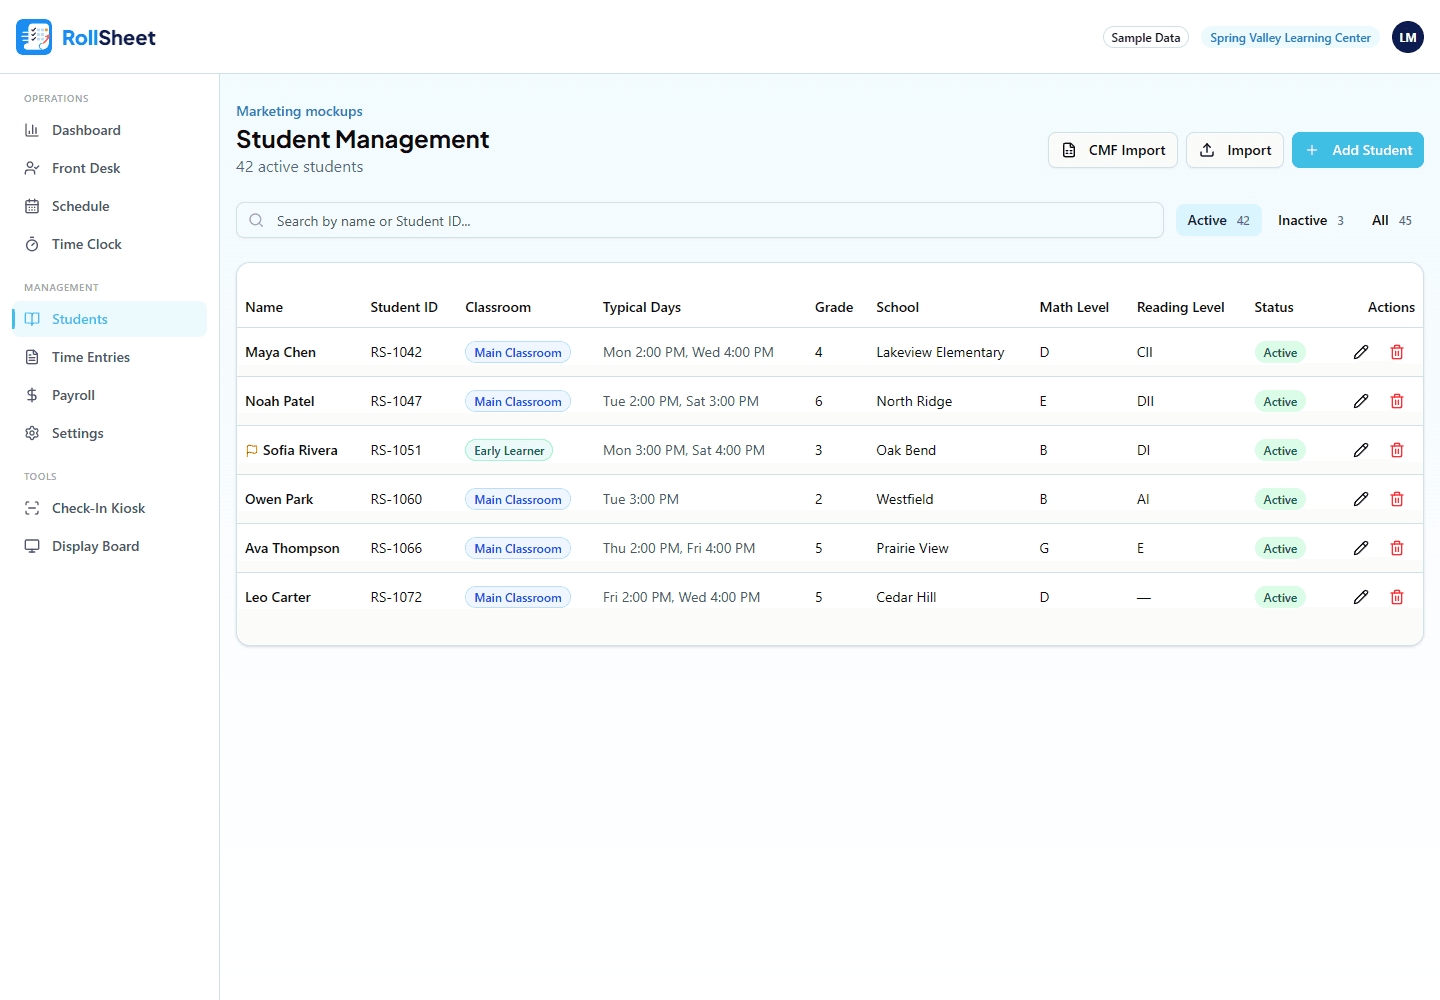This screenshot has height=1000, width=1440.
Task: Click the flag icon beside Sofia Rivera
Action: coord(252,451)
